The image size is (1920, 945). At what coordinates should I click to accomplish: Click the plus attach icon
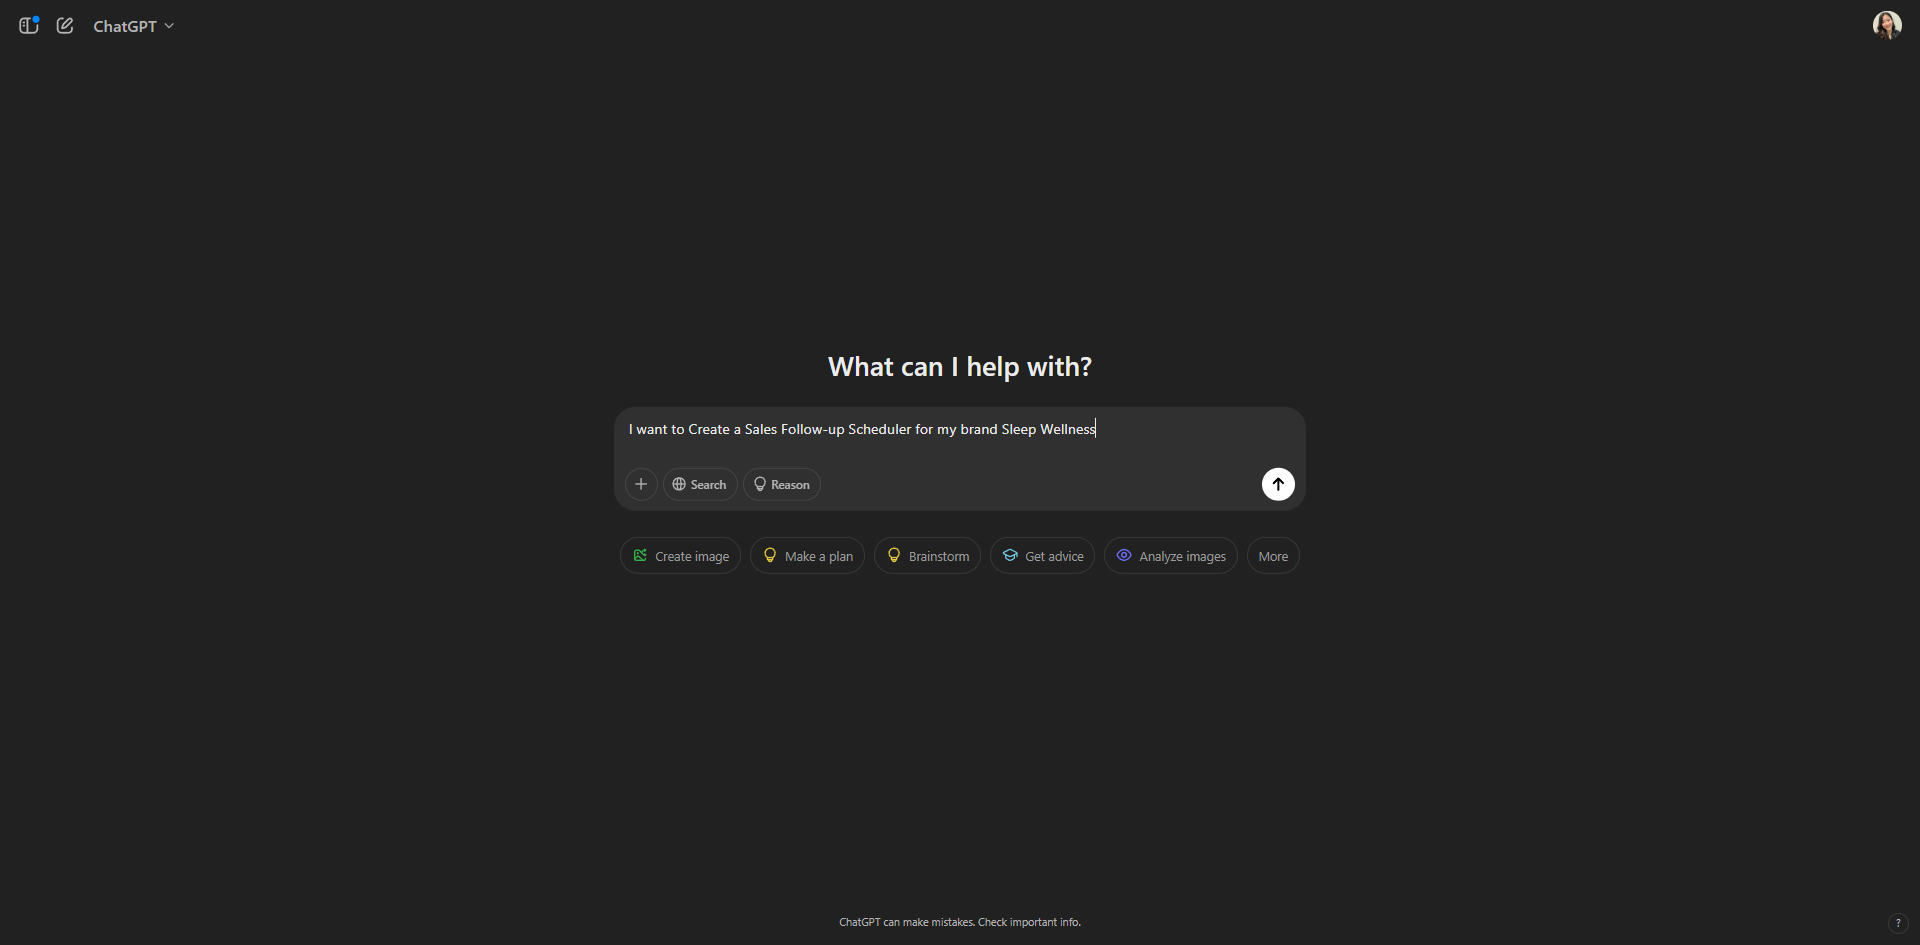pyautogui.click(x=641, y=484)
